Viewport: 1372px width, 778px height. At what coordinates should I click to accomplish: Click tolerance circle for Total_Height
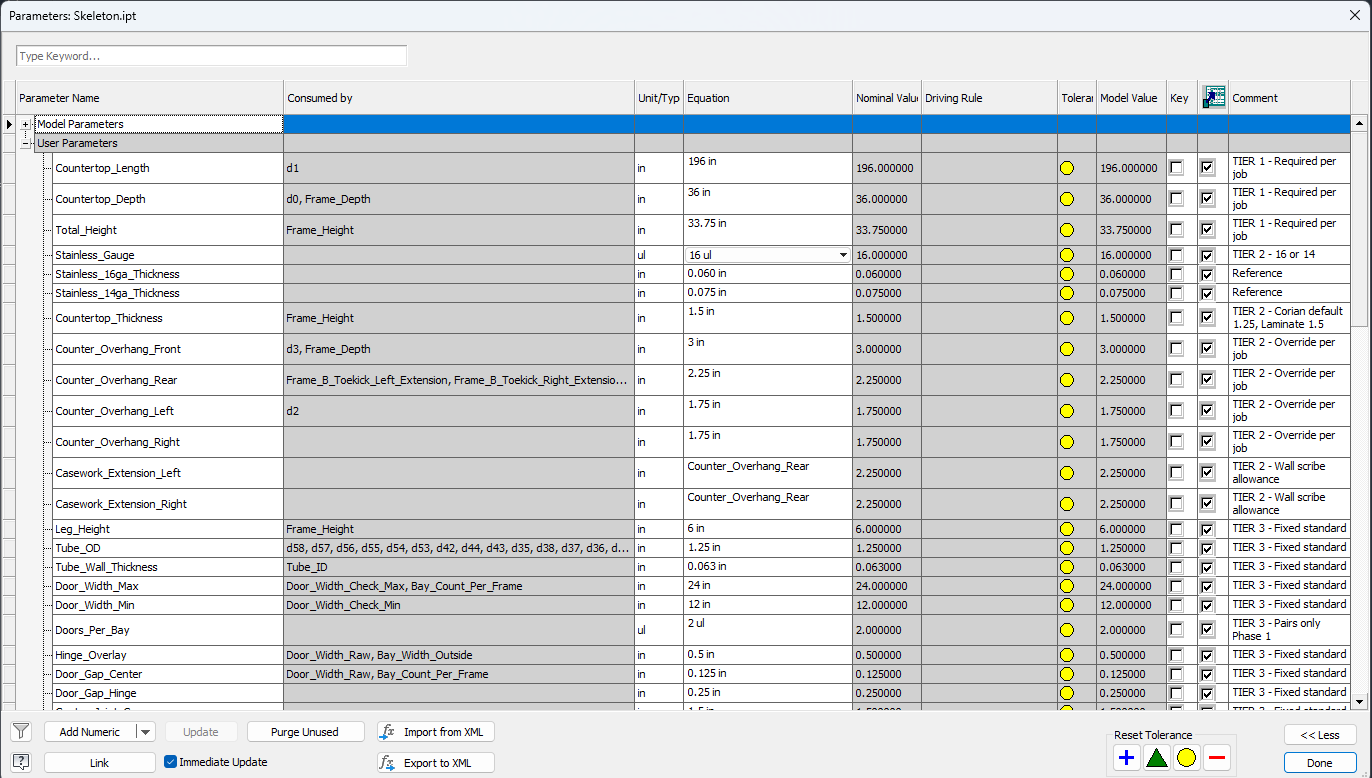tap(1067, 230)
